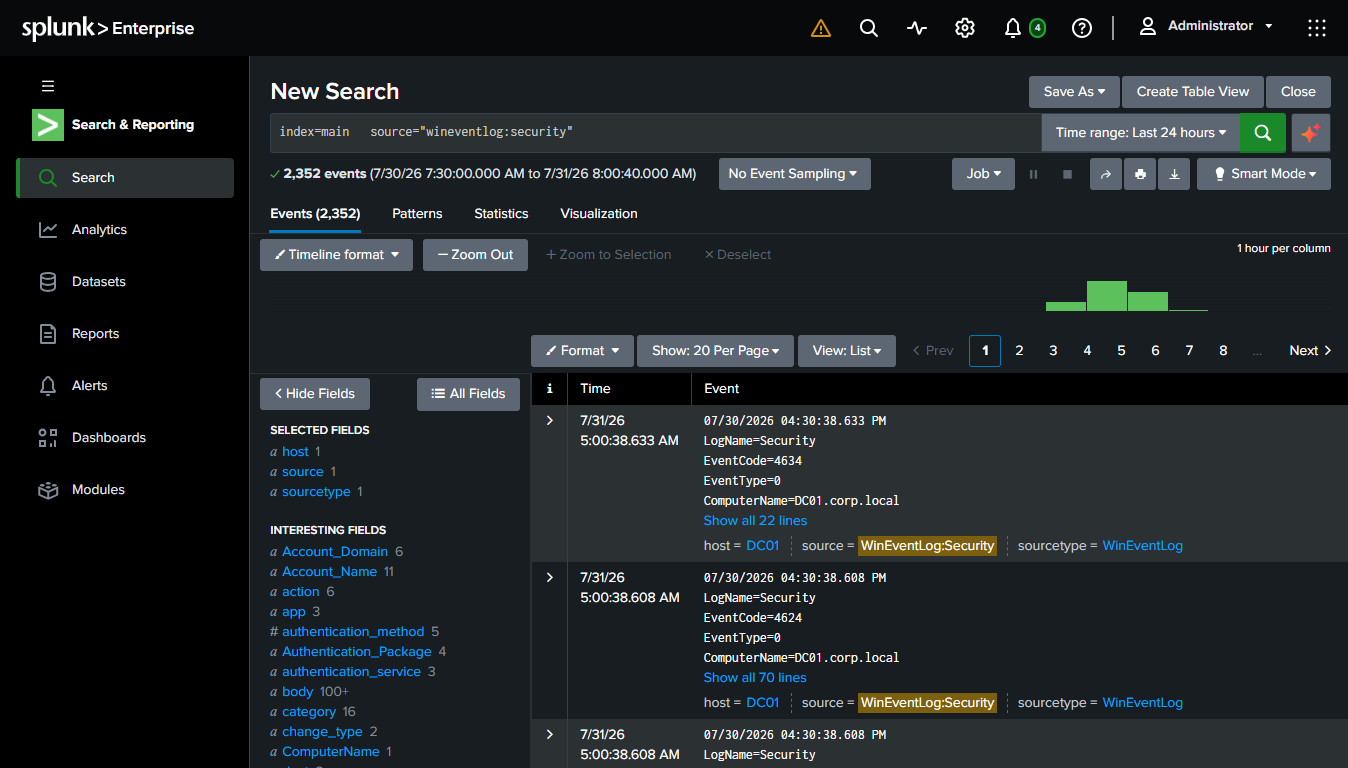The image size is (1348, 768).
Task: Click the Zoom Out timeline button
Action: (475, 255)
